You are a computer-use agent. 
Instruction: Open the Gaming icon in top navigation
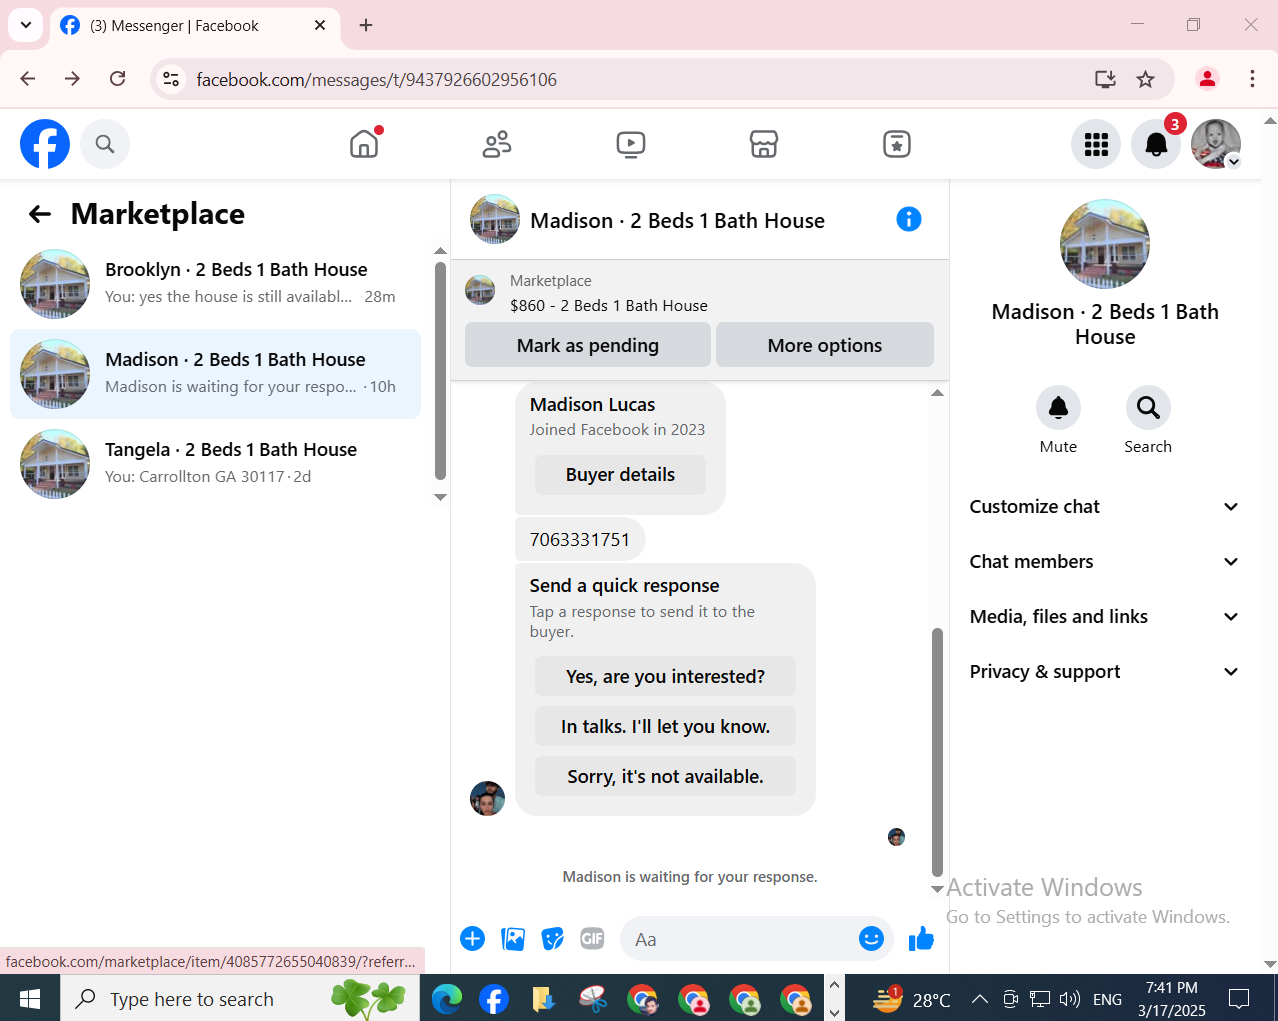(x=897, y=144)
